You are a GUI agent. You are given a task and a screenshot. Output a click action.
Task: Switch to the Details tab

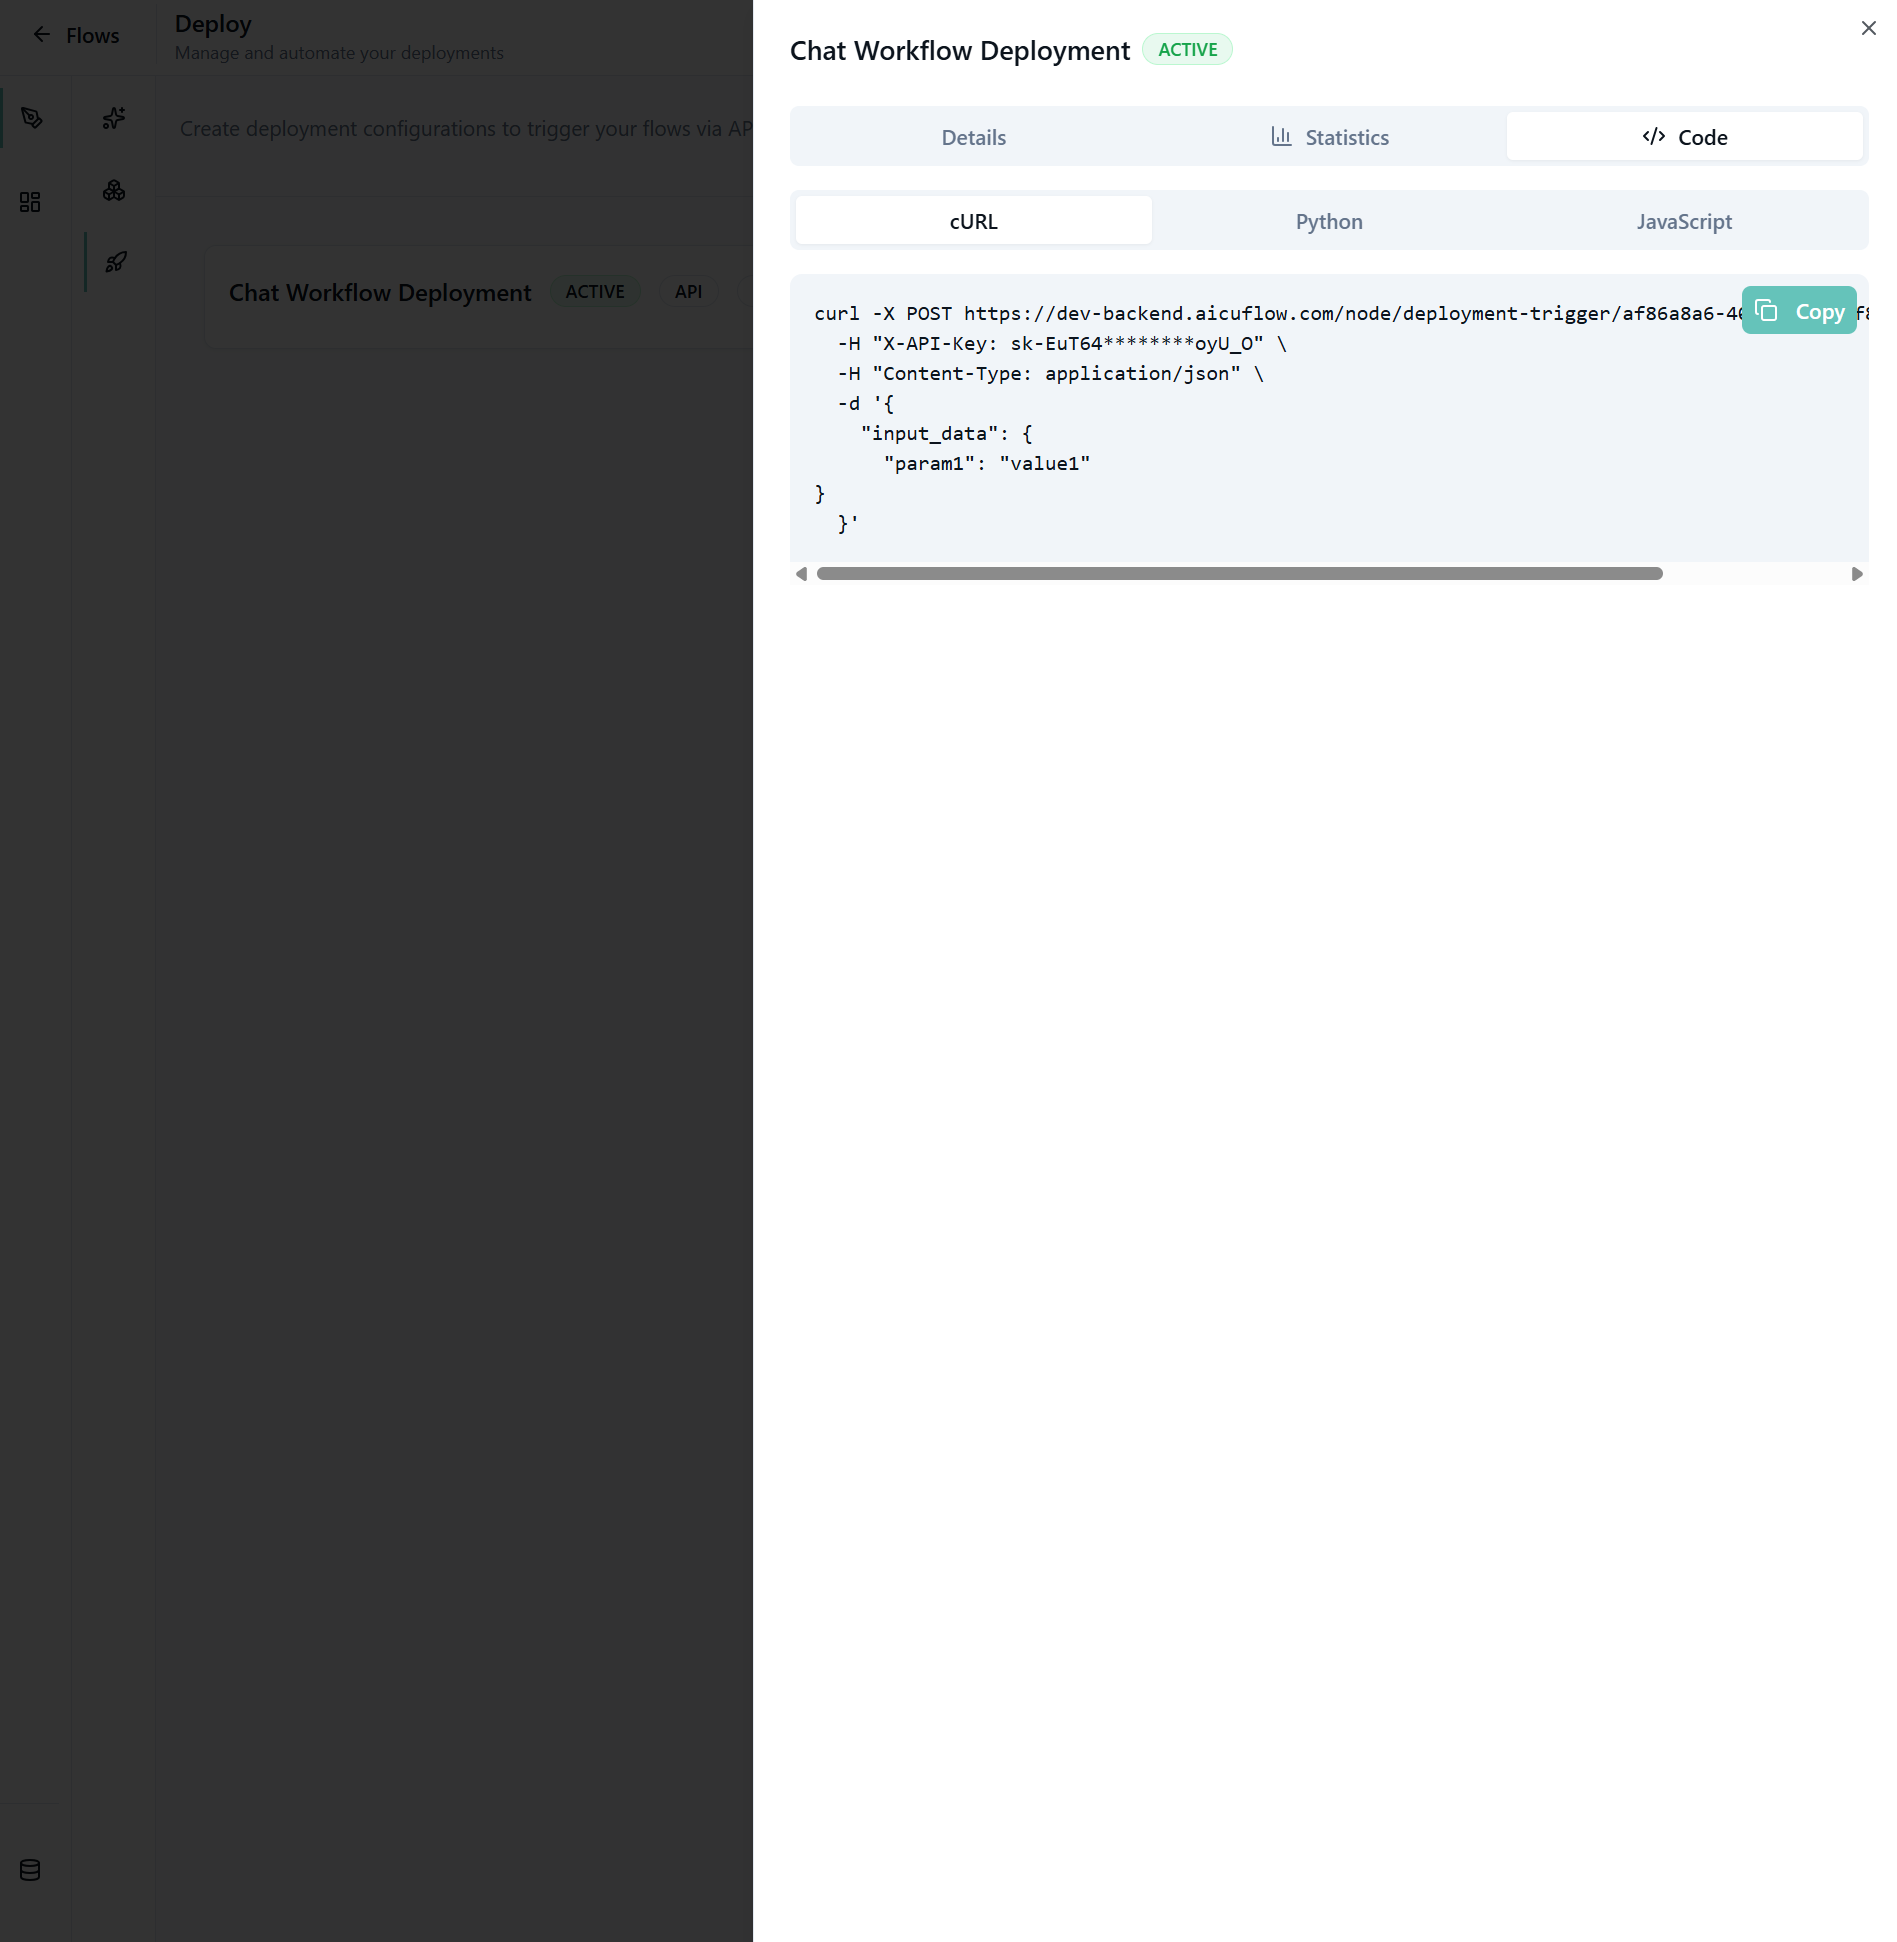click(973, 137)
